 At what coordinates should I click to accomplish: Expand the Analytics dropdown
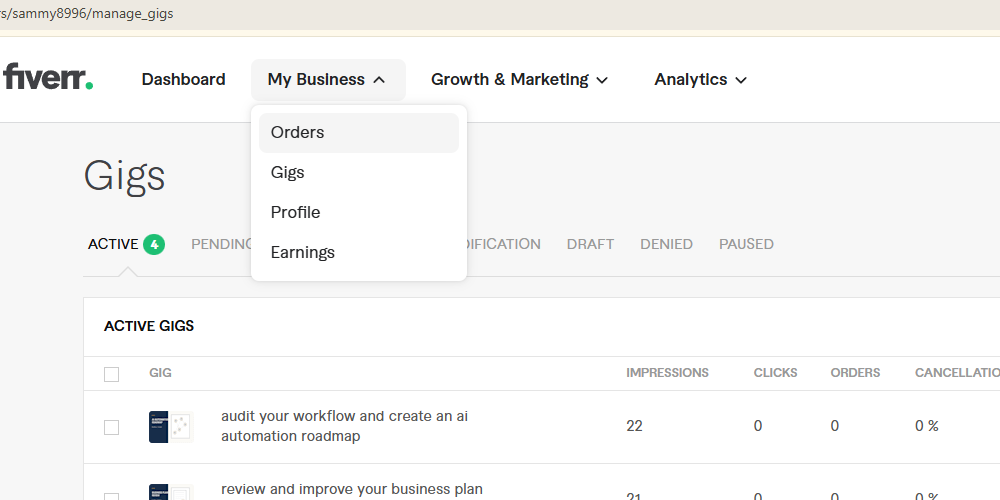tap(700, 80)
